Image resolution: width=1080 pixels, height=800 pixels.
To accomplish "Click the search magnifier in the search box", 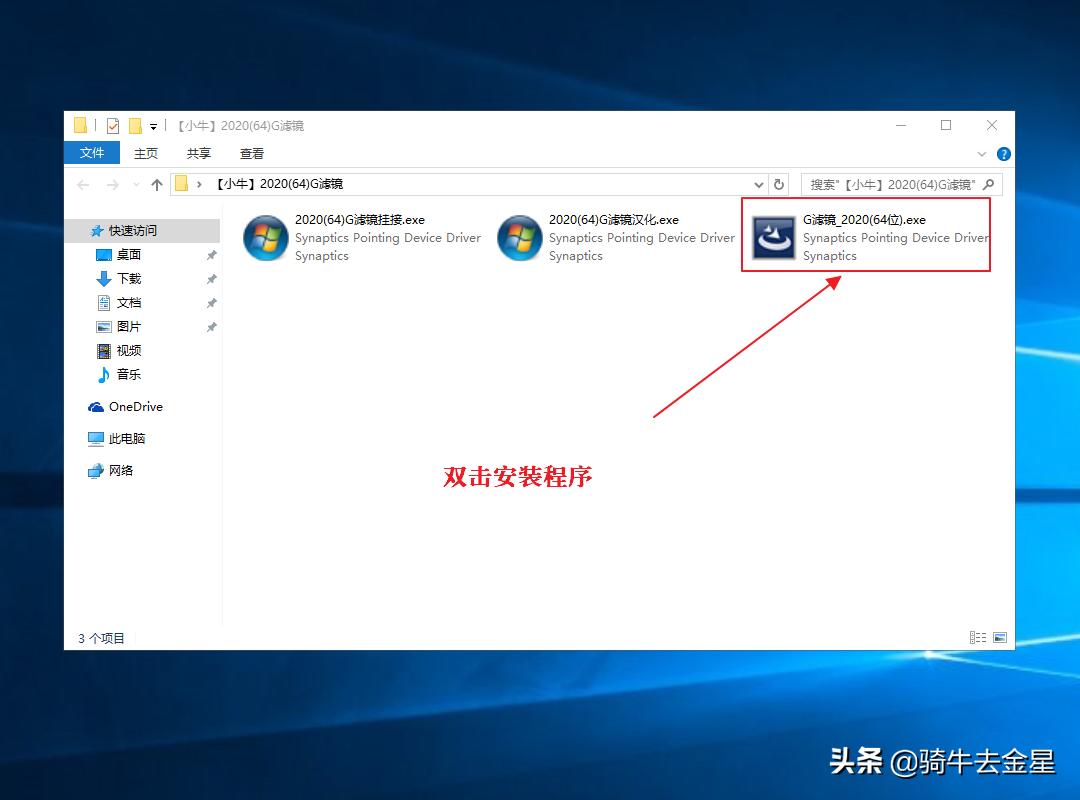I will 988,184.
